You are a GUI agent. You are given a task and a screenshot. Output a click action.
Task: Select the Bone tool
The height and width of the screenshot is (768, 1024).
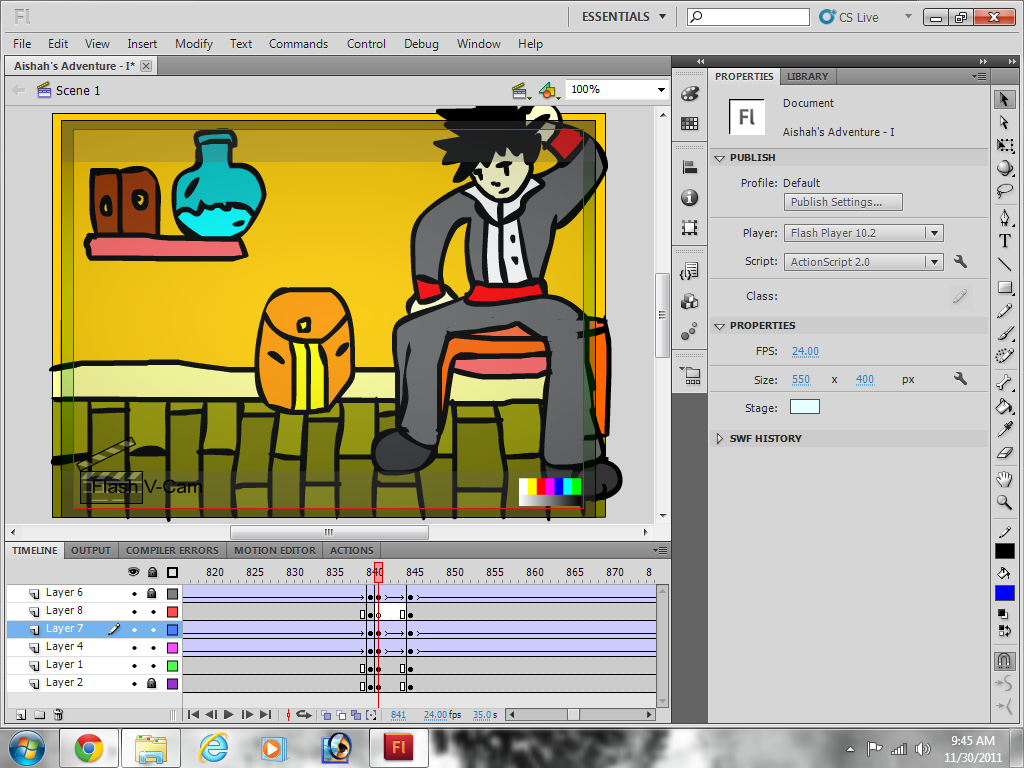pos(1004,383)
